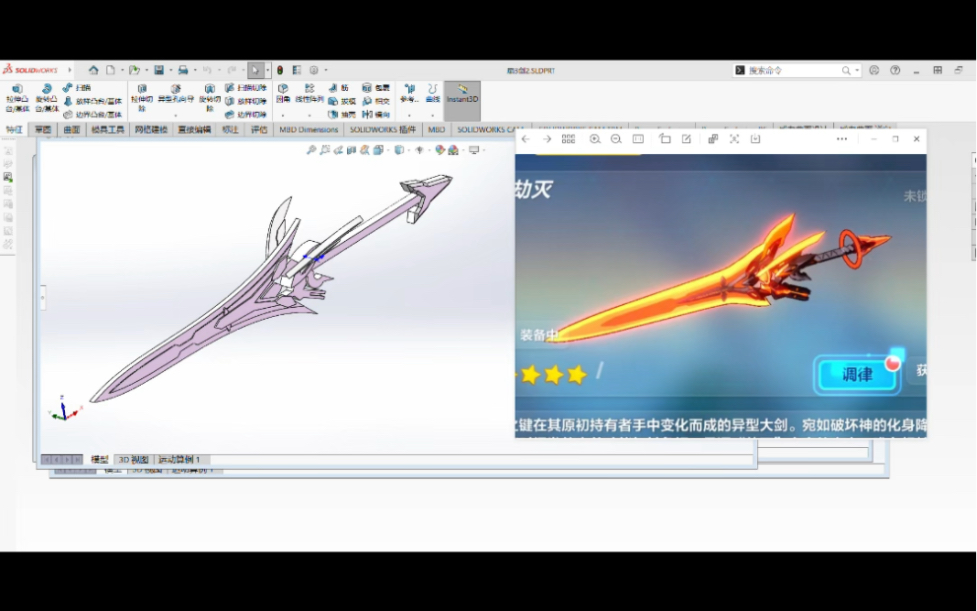Click the Print icon in quick toolbar

pyautogui.click(x=183, y=70)
